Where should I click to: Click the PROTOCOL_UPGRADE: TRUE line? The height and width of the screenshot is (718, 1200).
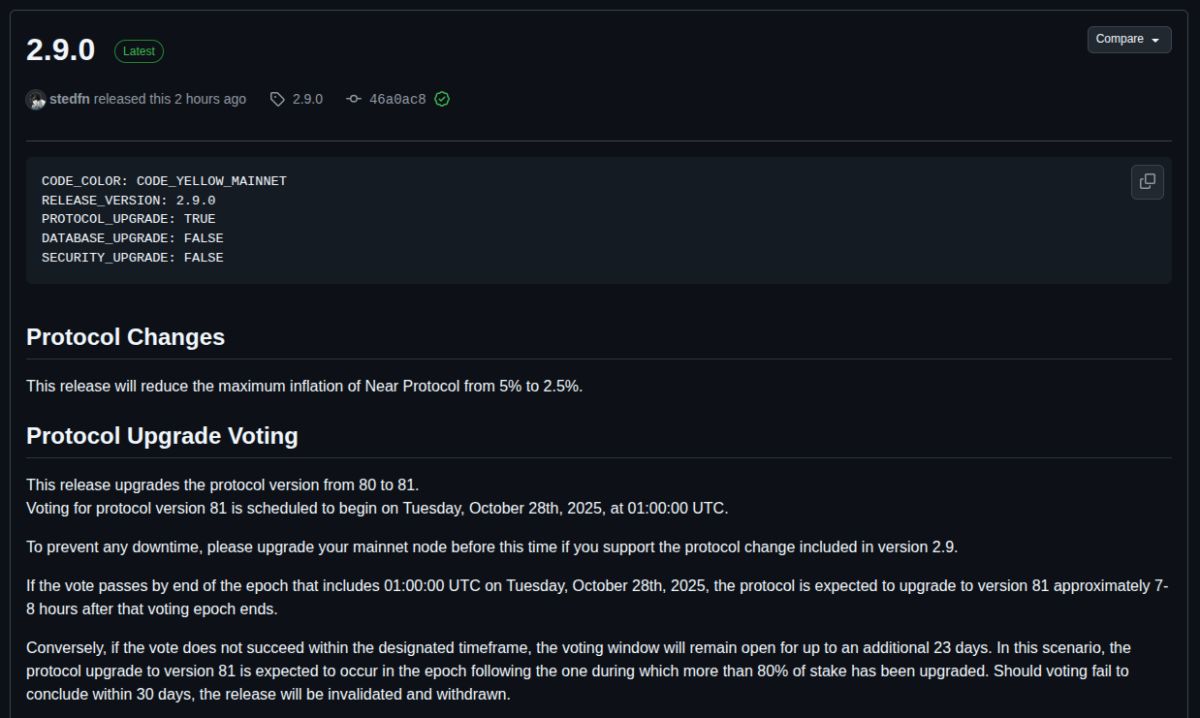pos(128,219)
